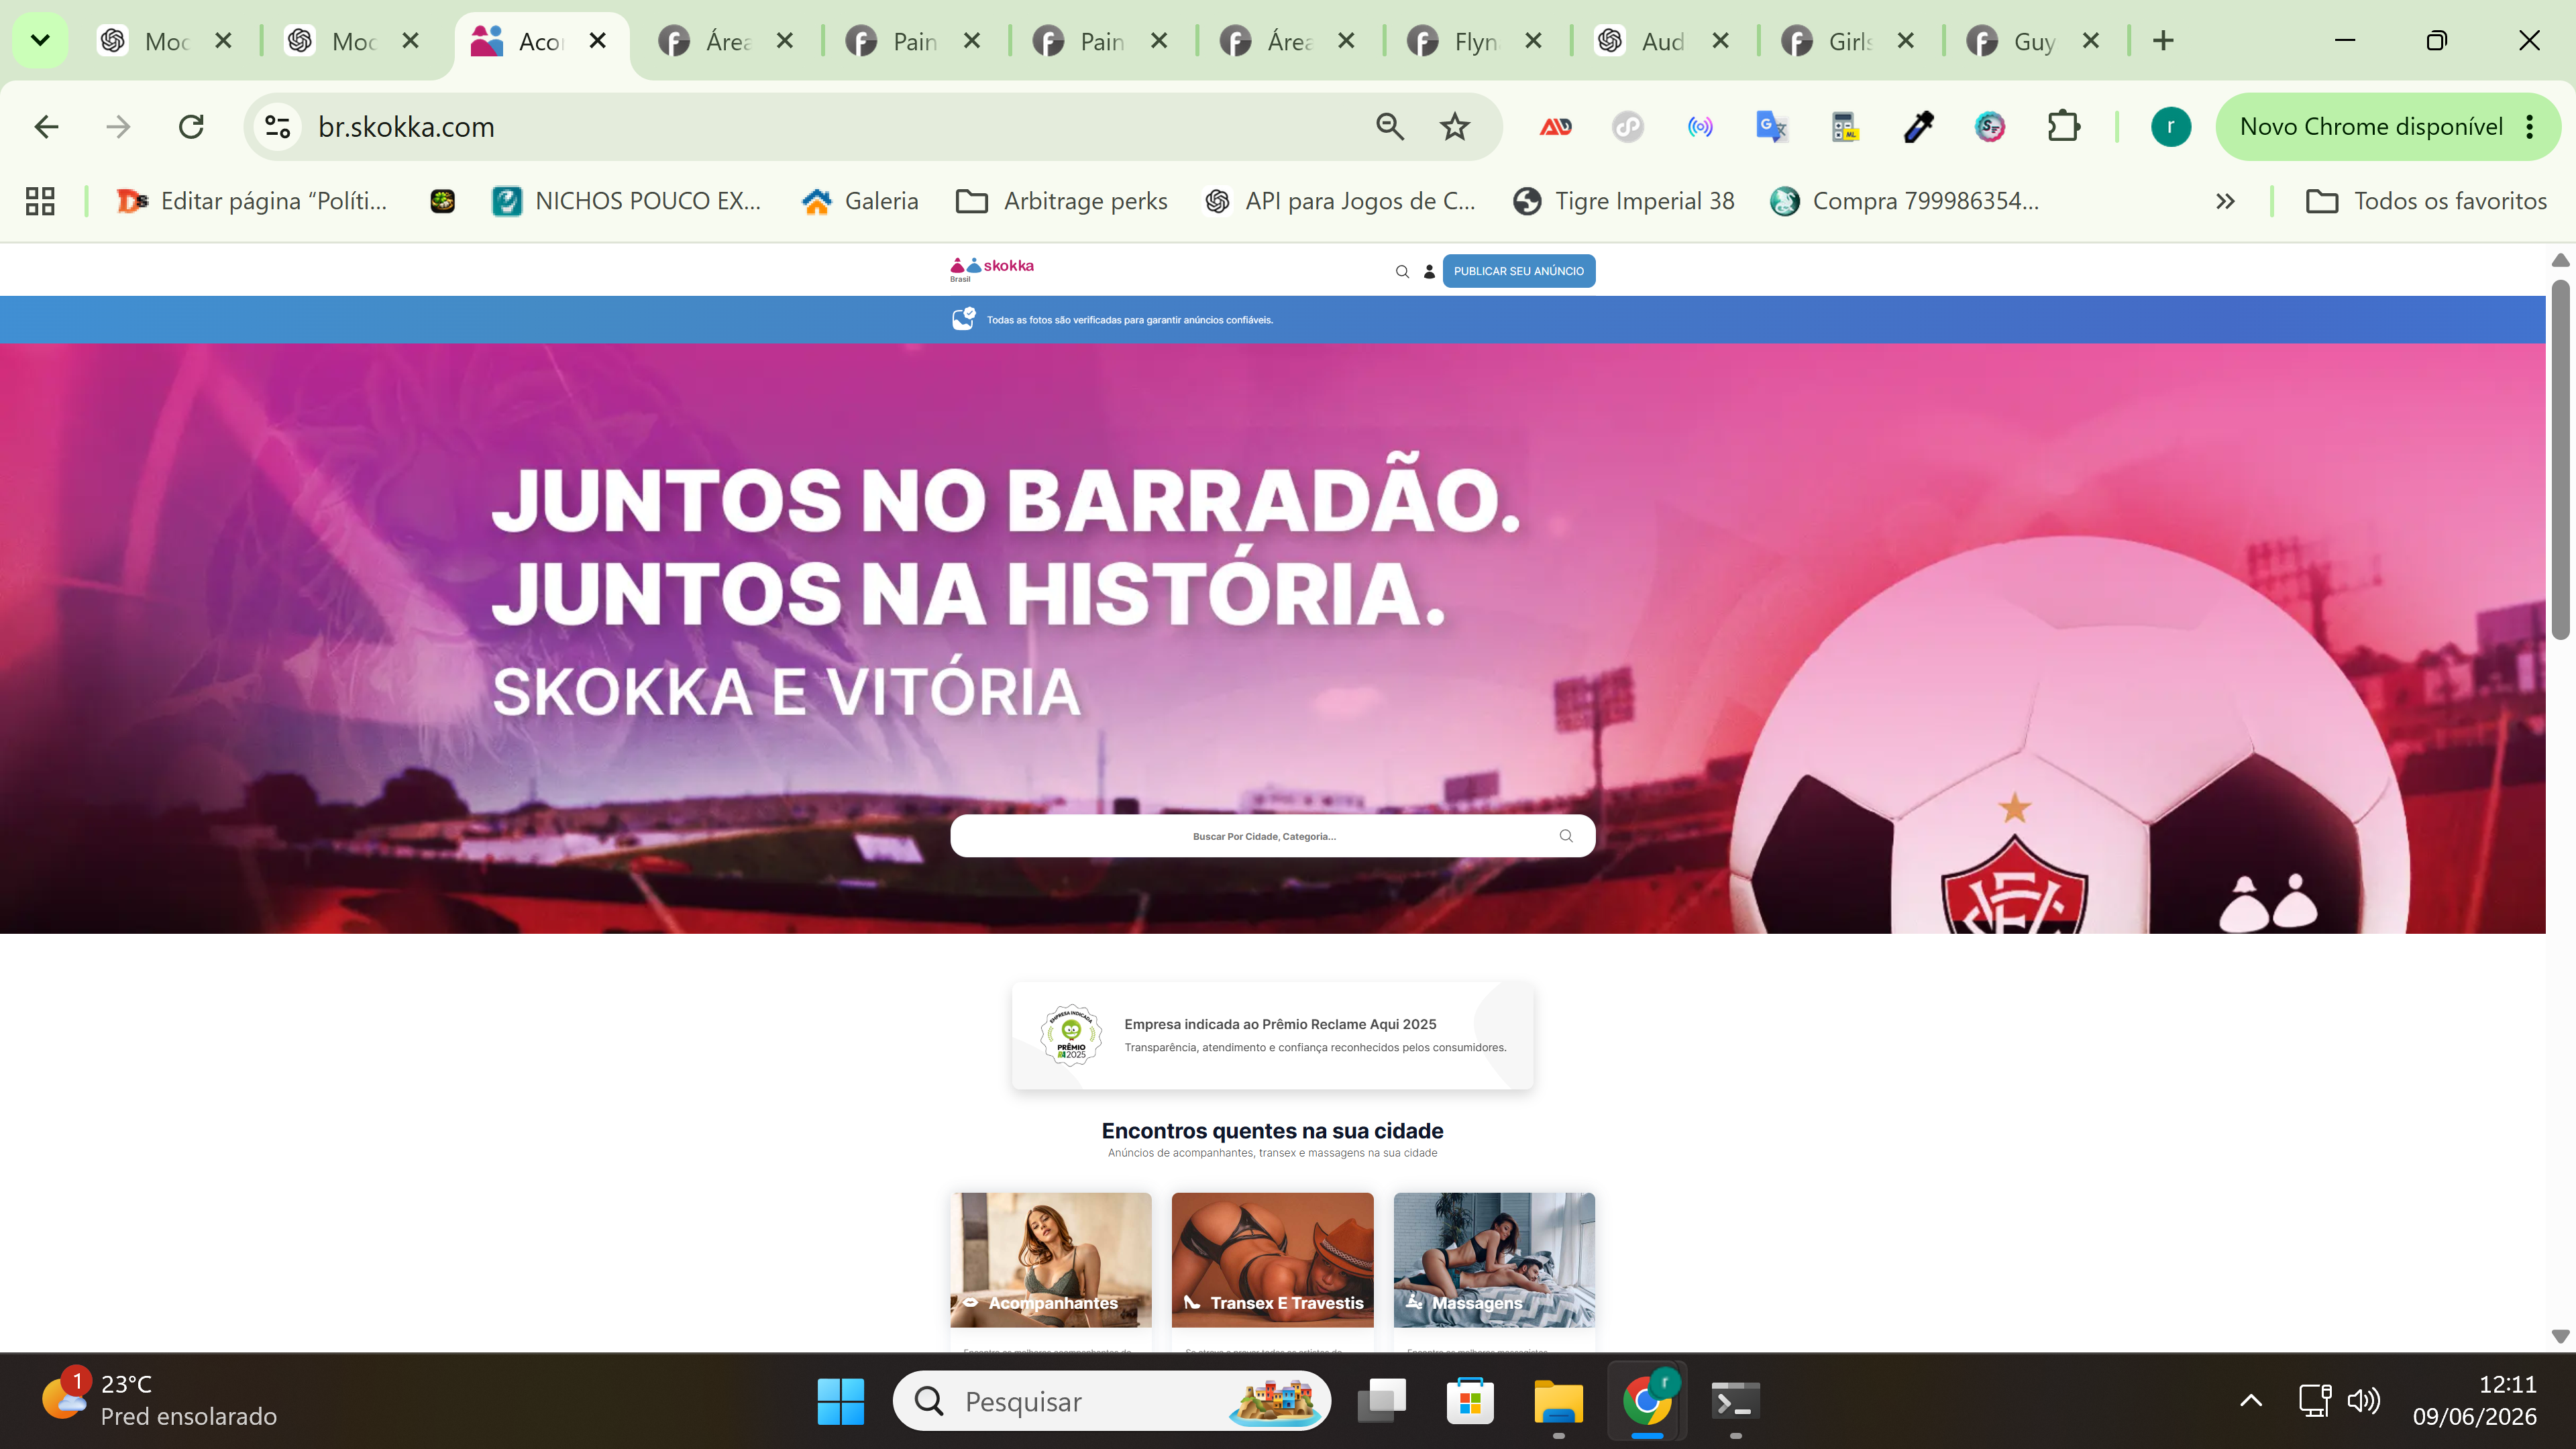Image resolution: width=2576 pixels, height=1449 pixels.
Task: Open the 'Galeria' bookmark
Action: click(x=860, y=201)
